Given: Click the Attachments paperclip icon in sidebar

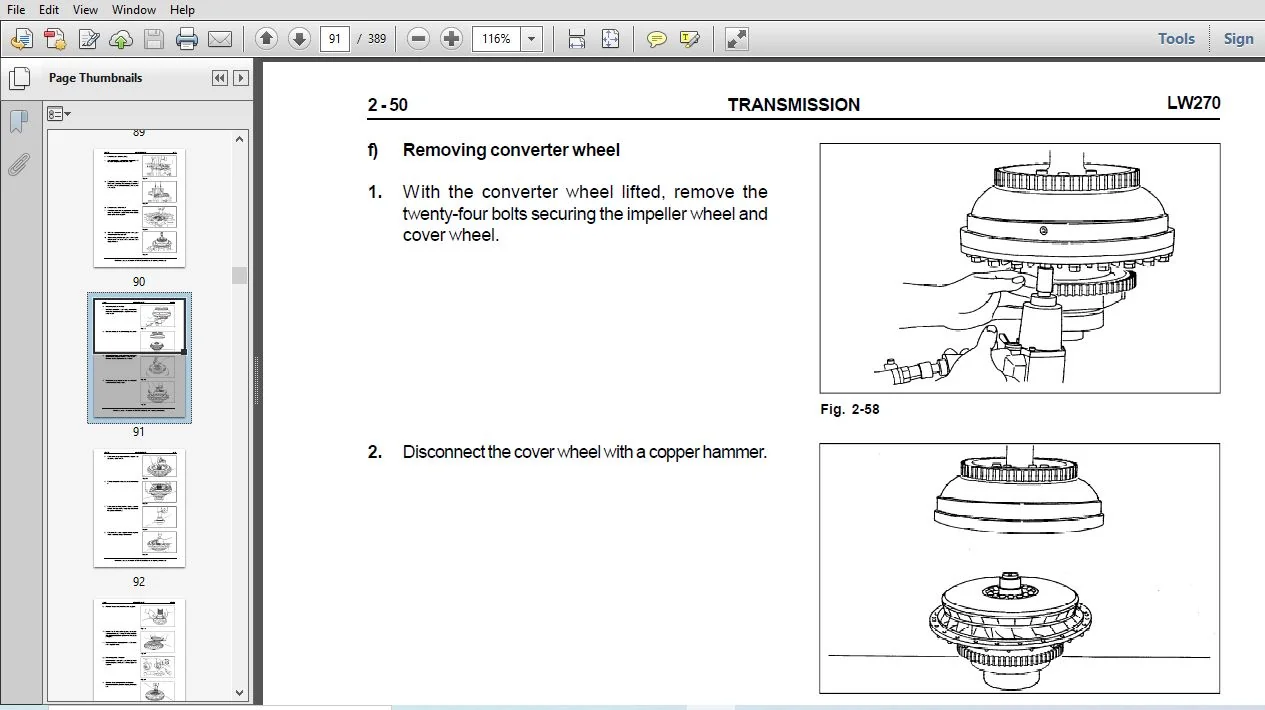Looking at the screenshot, I should [x=18, y=165].
